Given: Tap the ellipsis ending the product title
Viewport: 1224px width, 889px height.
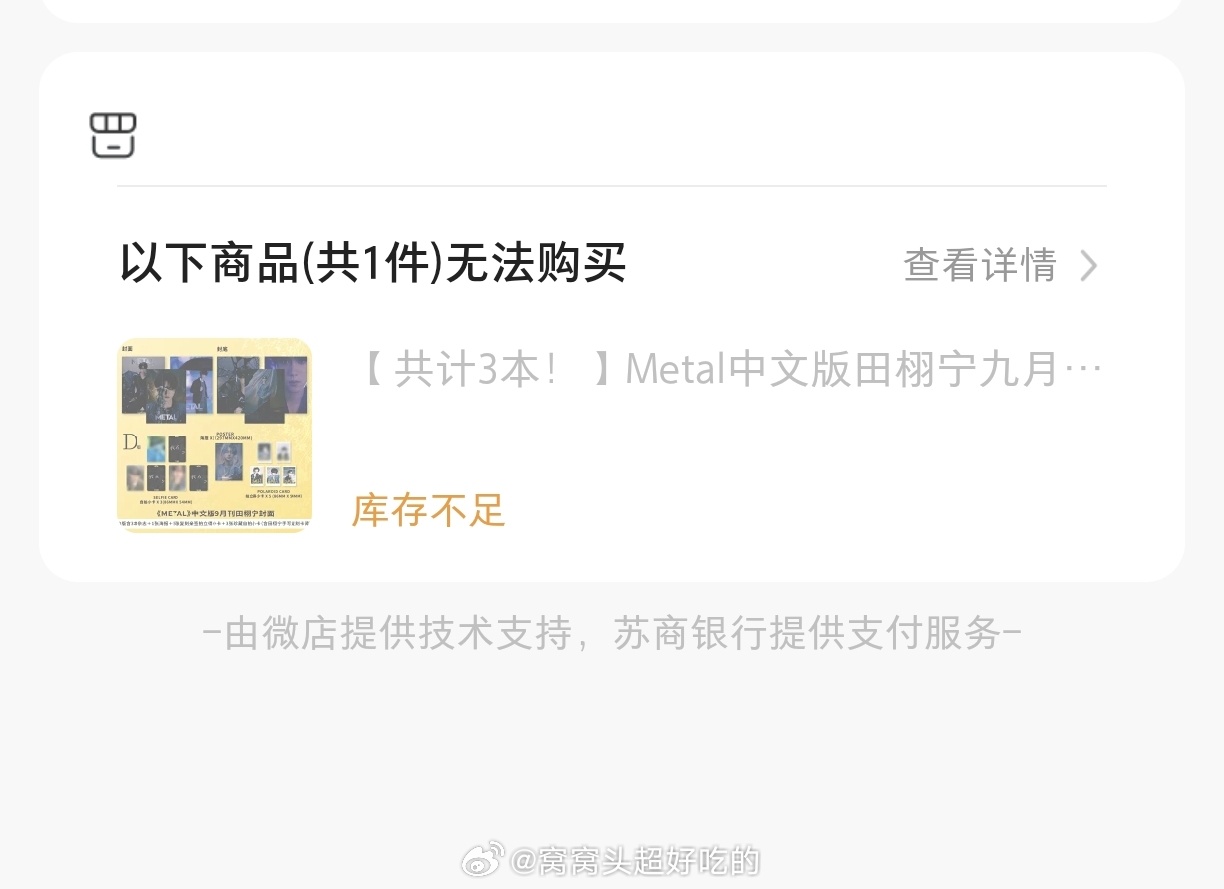Looking at the screenshot, I should (x=1083, y=371).
